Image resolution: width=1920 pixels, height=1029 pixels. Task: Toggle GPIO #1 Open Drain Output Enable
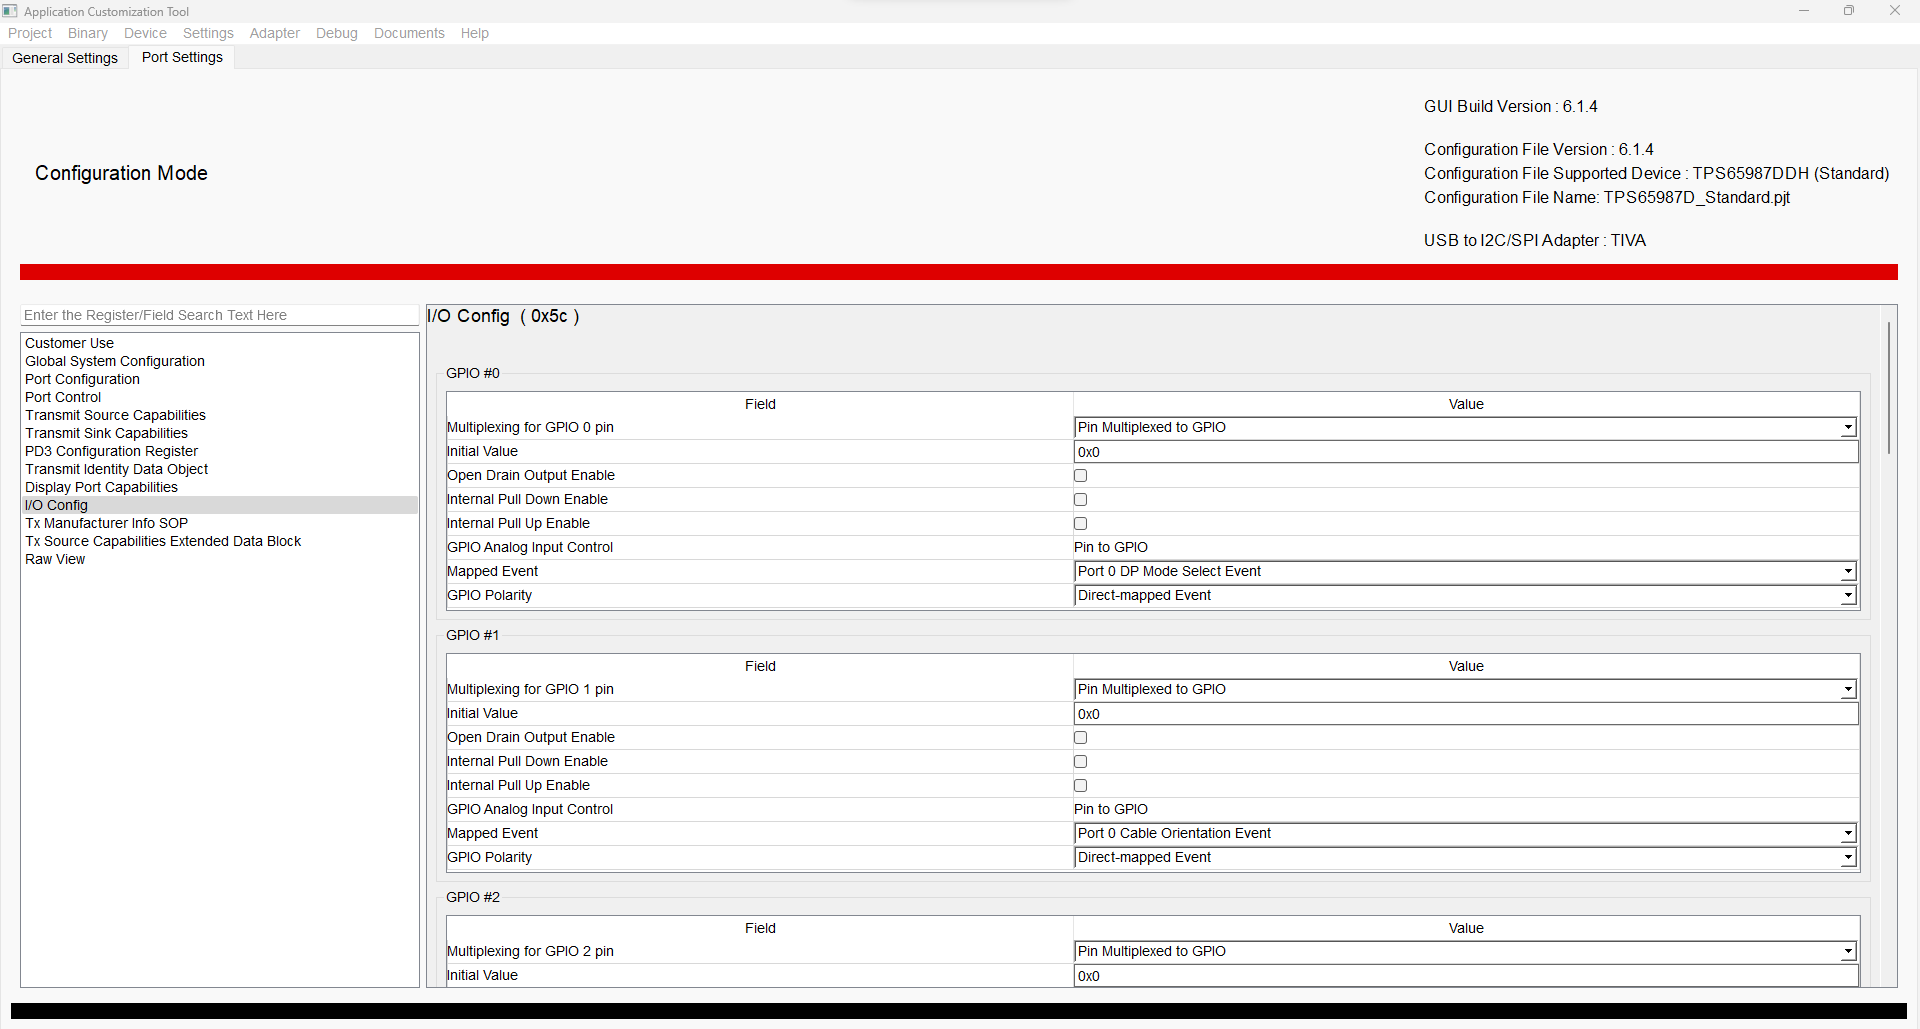click(1080, 738)
